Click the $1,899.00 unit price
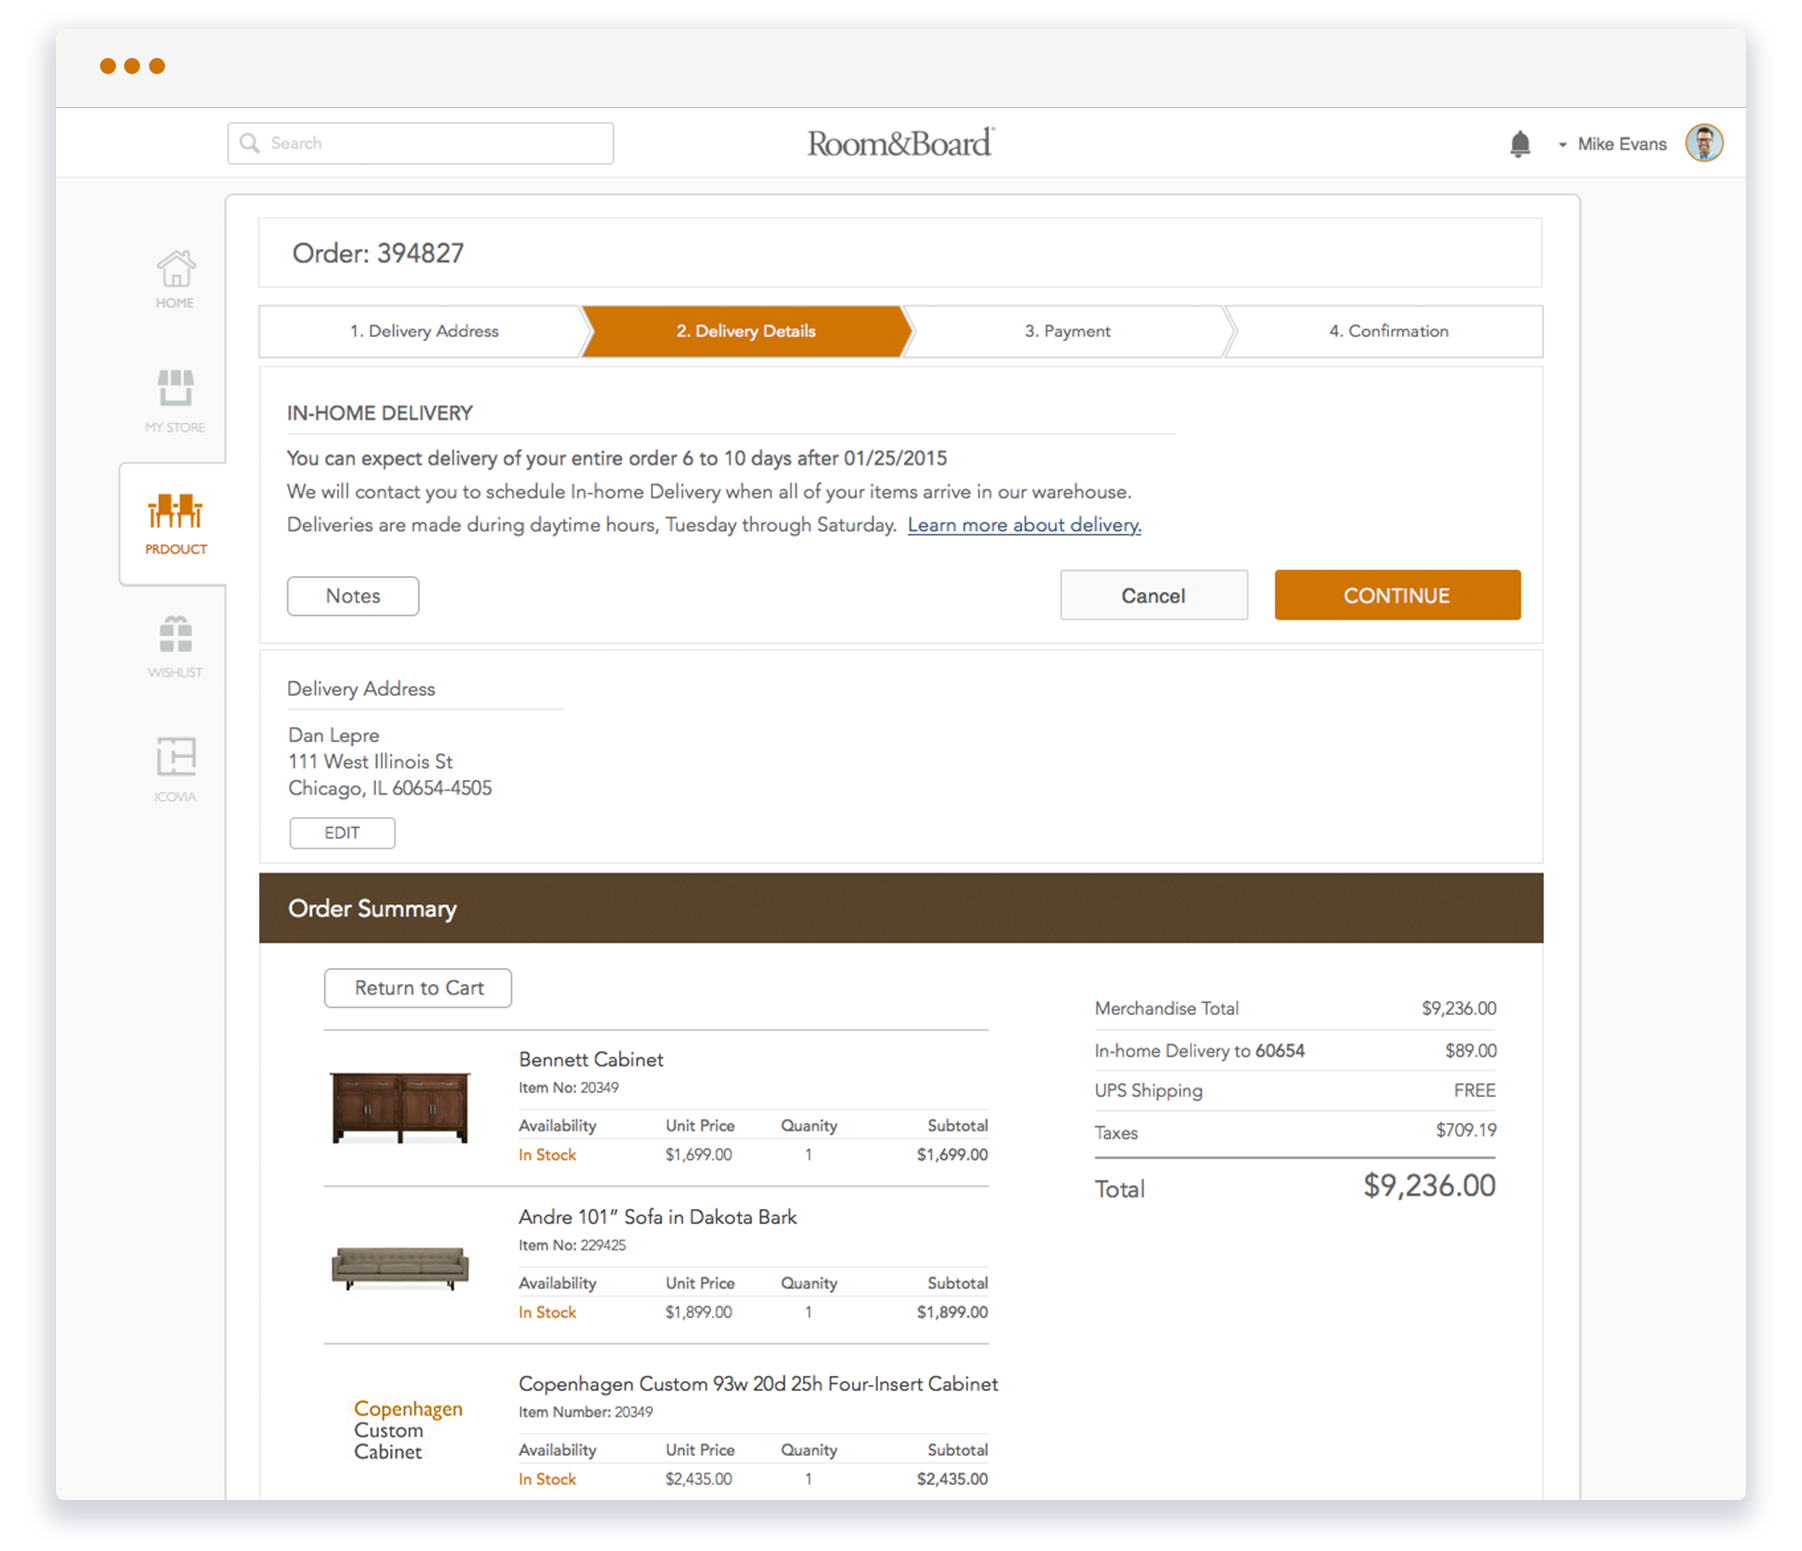Screen dimensions: 1802x1551 [x=698, y=1313]
